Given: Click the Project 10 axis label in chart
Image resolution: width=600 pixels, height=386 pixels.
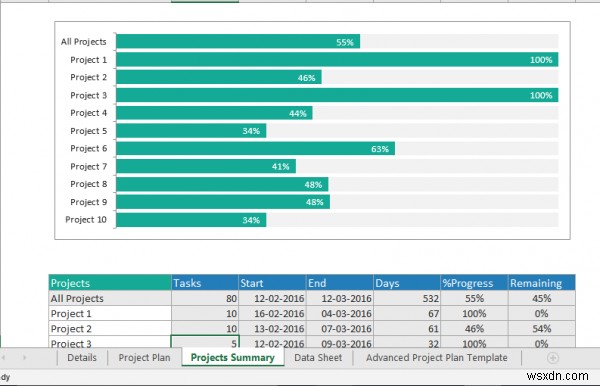Looking at the screenshot, I should (86, 220).
